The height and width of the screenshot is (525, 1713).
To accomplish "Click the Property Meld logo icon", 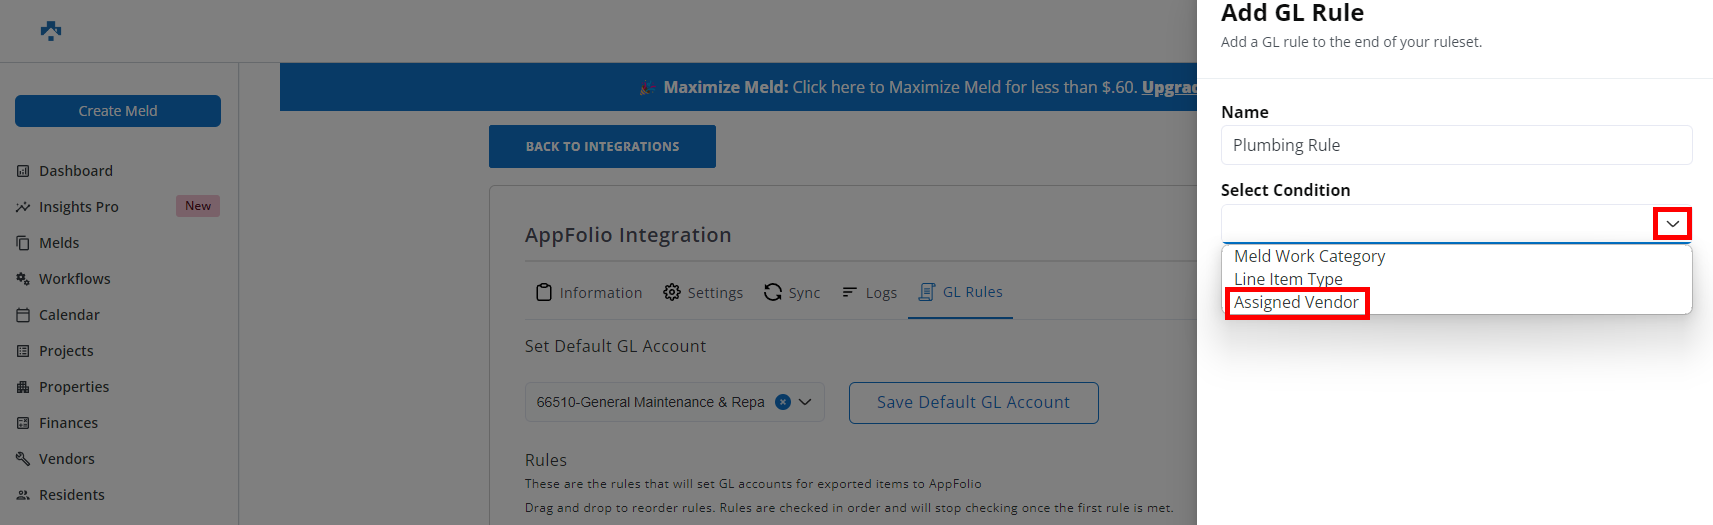I will tap(51, 31).
